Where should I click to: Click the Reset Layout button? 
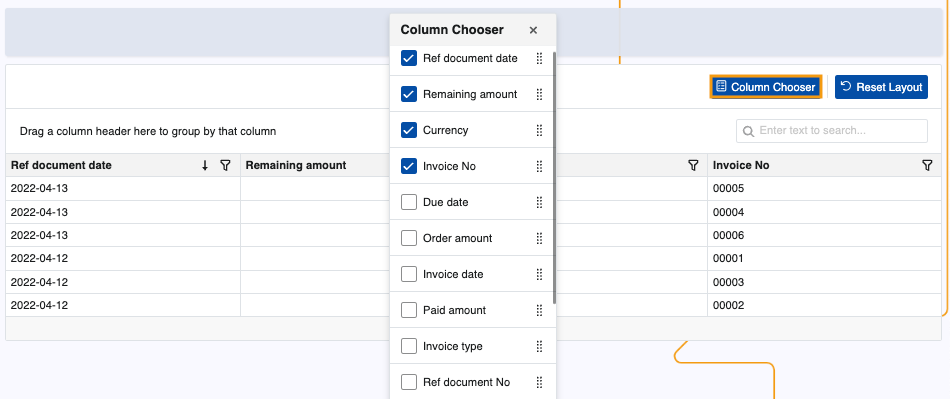click(882, 87)
